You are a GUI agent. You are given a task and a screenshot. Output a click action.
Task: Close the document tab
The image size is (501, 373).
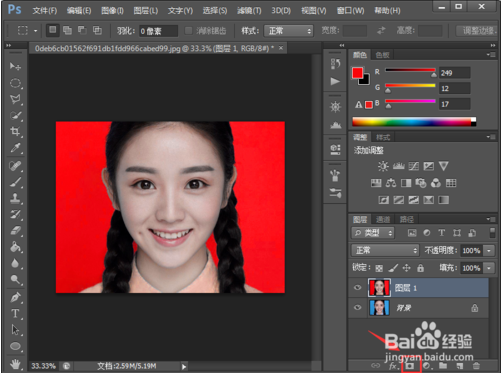tap(281, 48)
